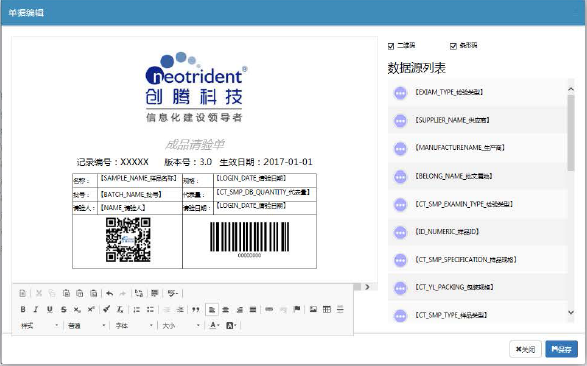This screenshot has height=366, width=587.
Task: Apply superscript formatting
Action: point(91,309)
